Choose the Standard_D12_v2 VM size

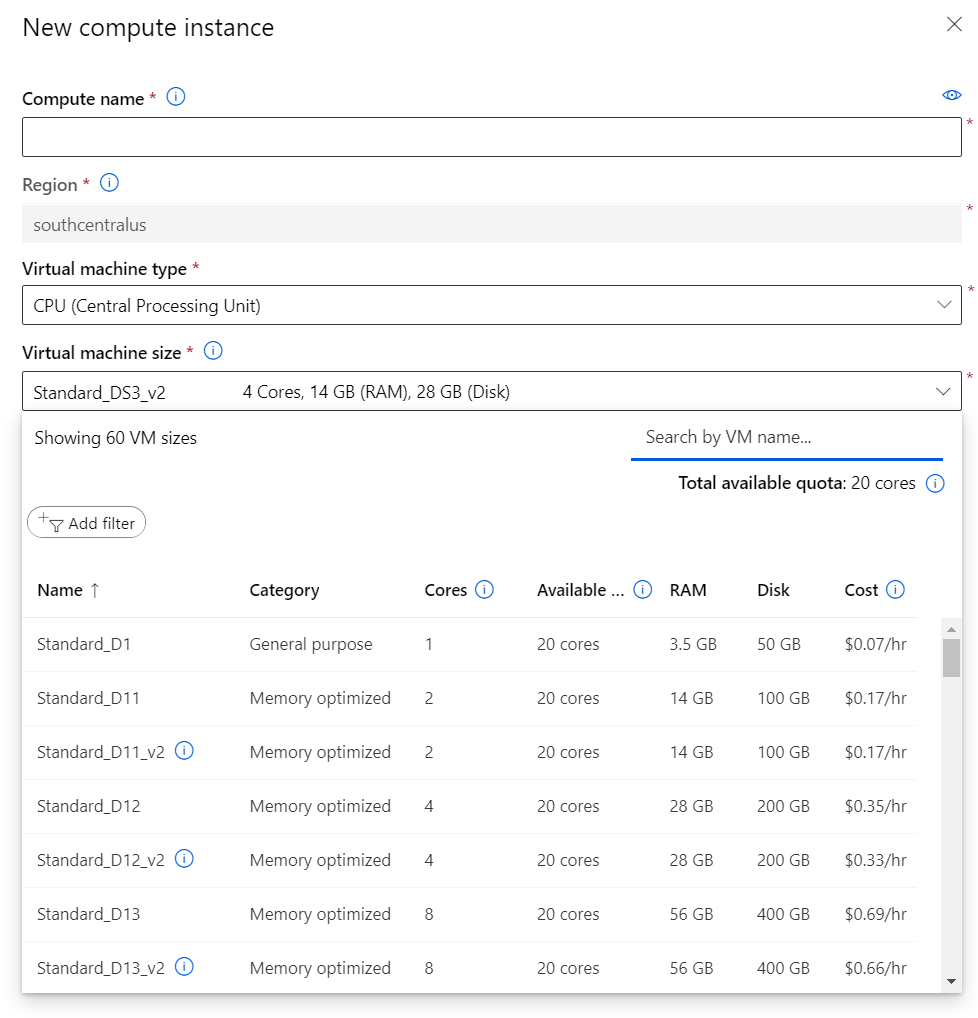pos(469,860)
